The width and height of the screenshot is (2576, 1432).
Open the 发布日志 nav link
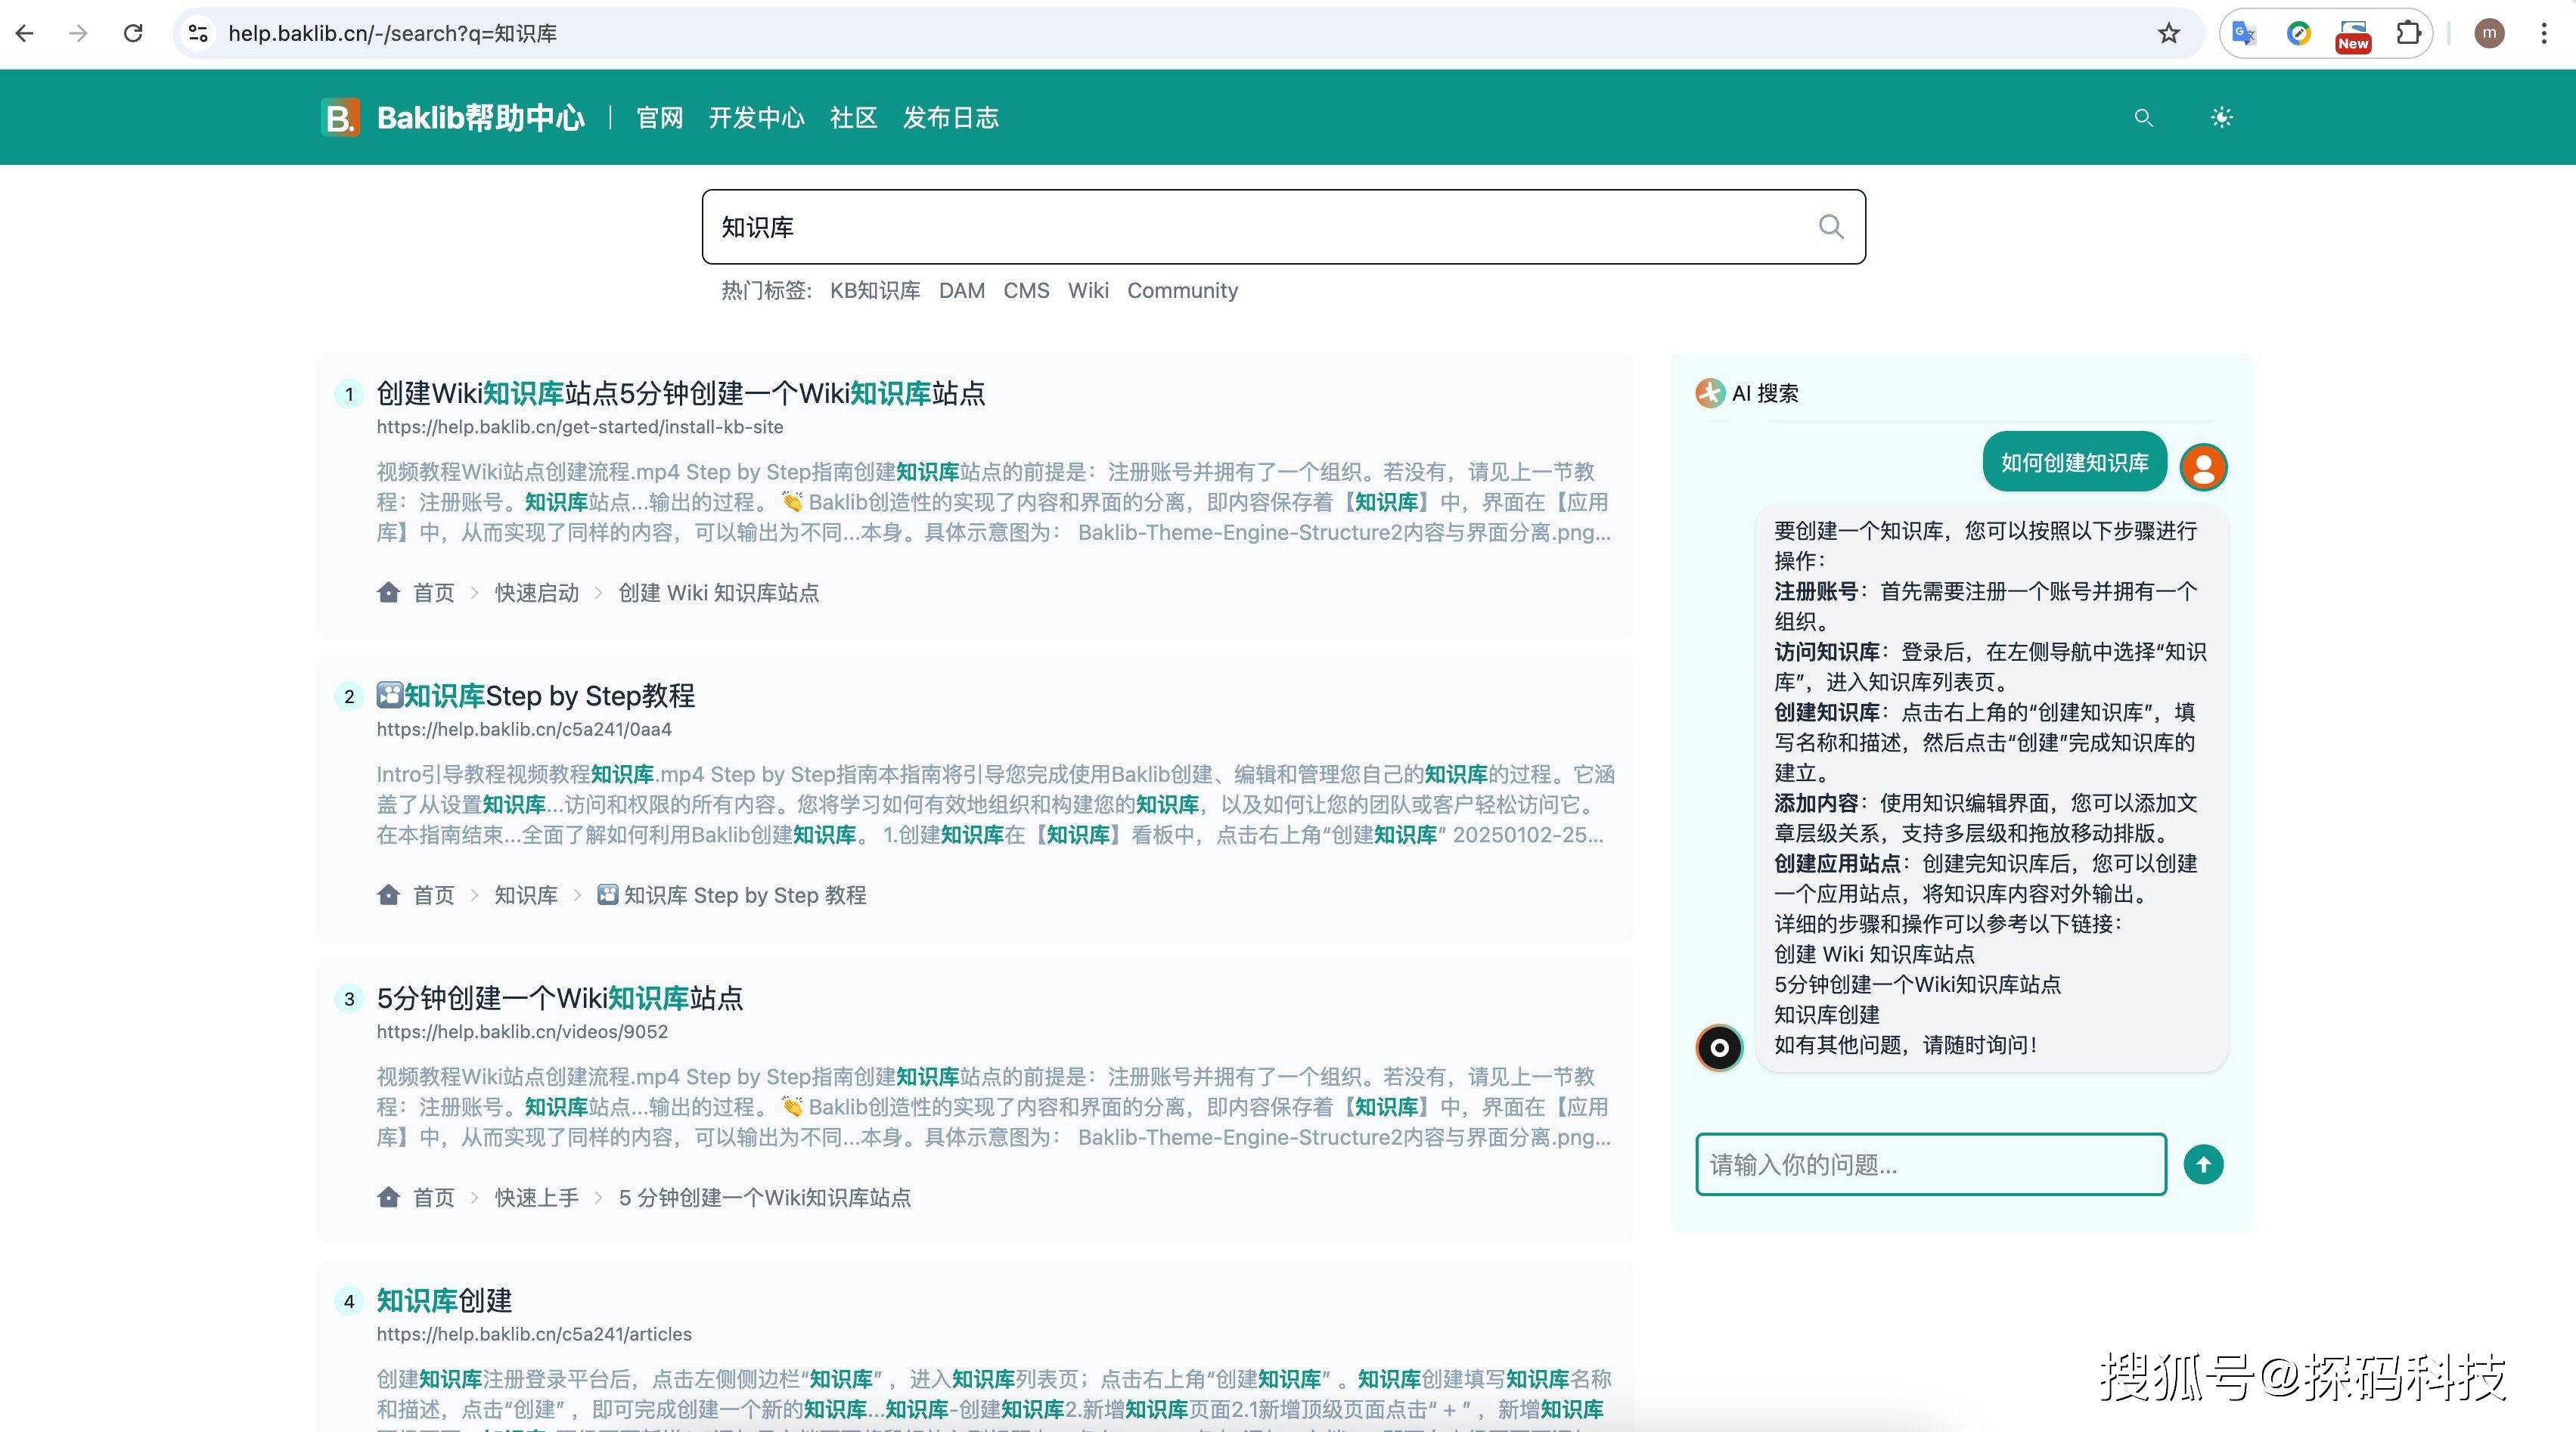(x=951, y=118)
